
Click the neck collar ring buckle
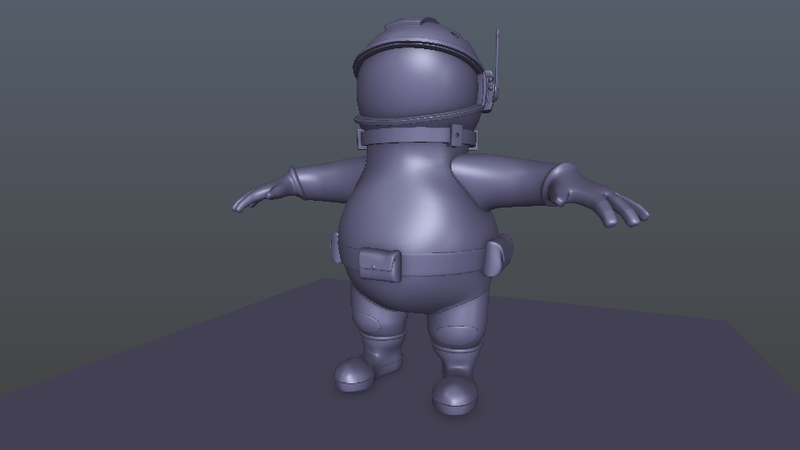457,135
